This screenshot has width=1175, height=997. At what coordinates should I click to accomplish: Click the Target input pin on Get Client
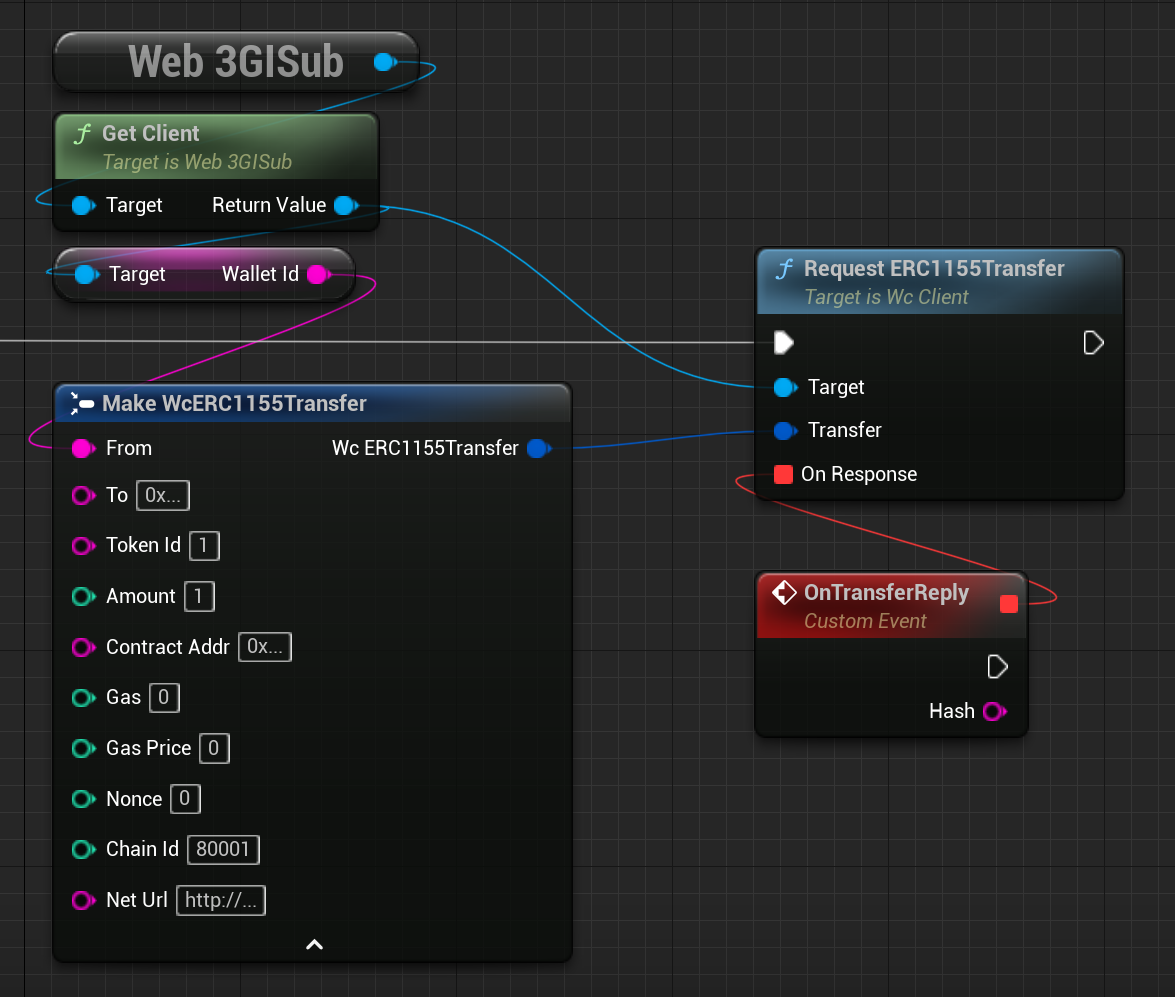coord(81,205)
